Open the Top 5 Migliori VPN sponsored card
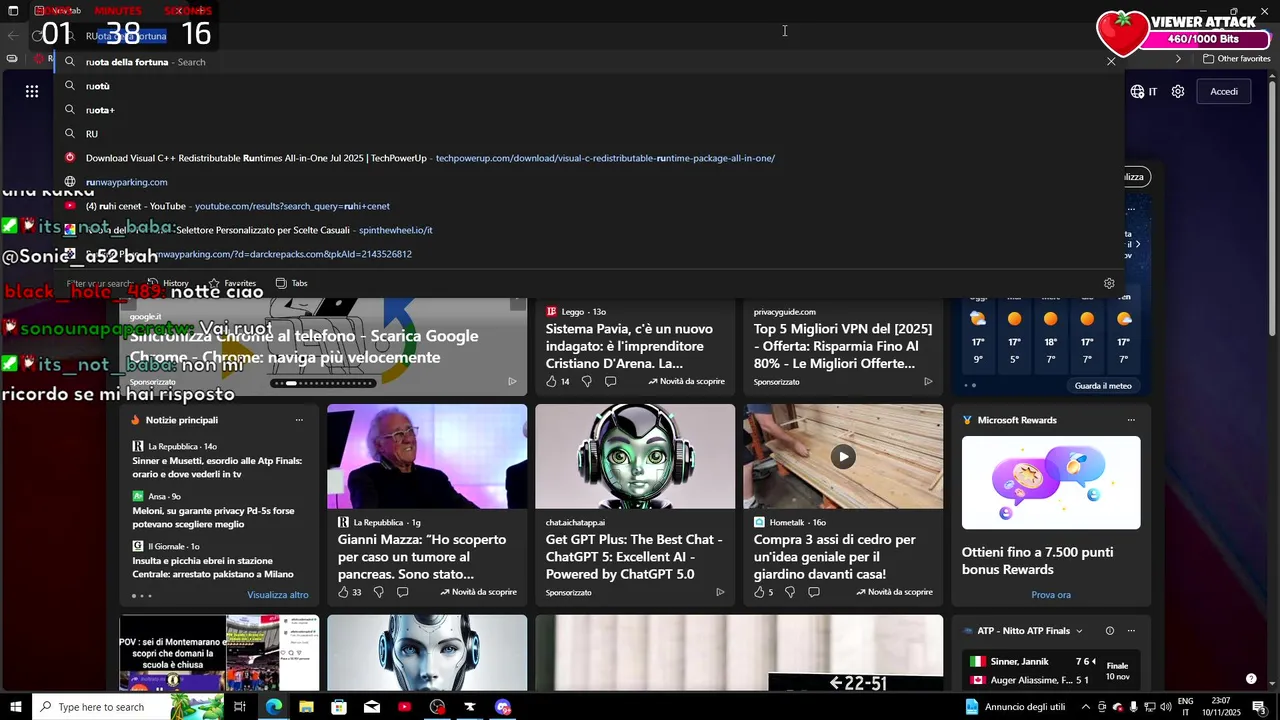1280x720 pixels. point(843,346)
